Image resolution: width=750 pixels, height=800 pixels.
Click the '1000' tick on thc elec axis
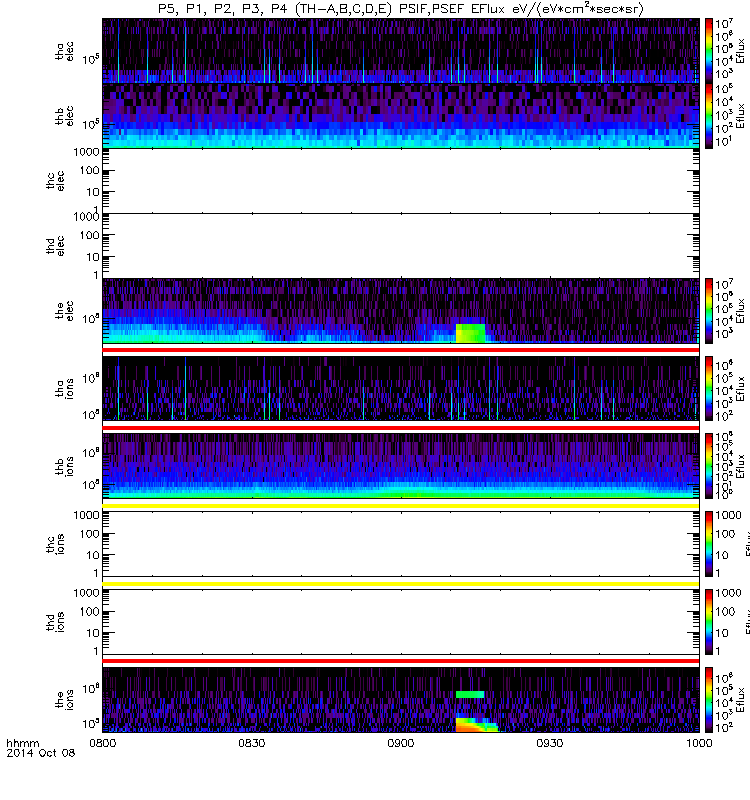(86, 152)
